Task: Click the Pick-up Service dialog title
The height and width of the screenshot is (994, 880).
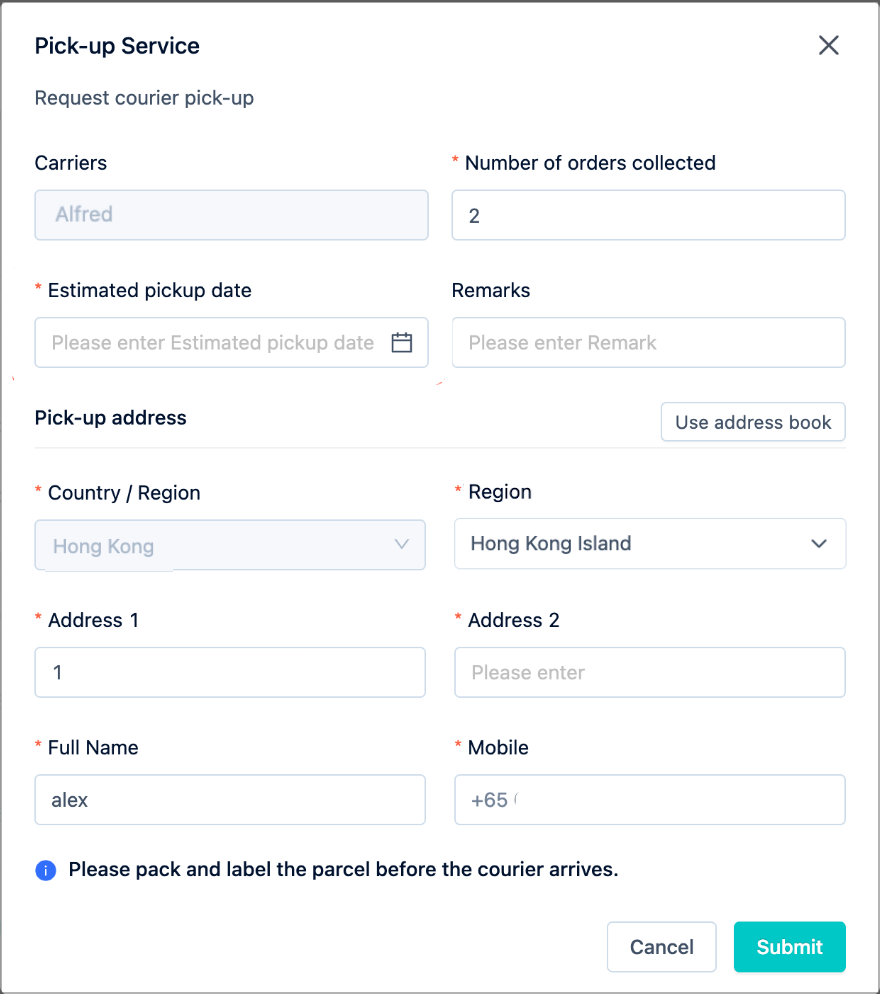Action: pyautogui.click(x=117, y=46)
